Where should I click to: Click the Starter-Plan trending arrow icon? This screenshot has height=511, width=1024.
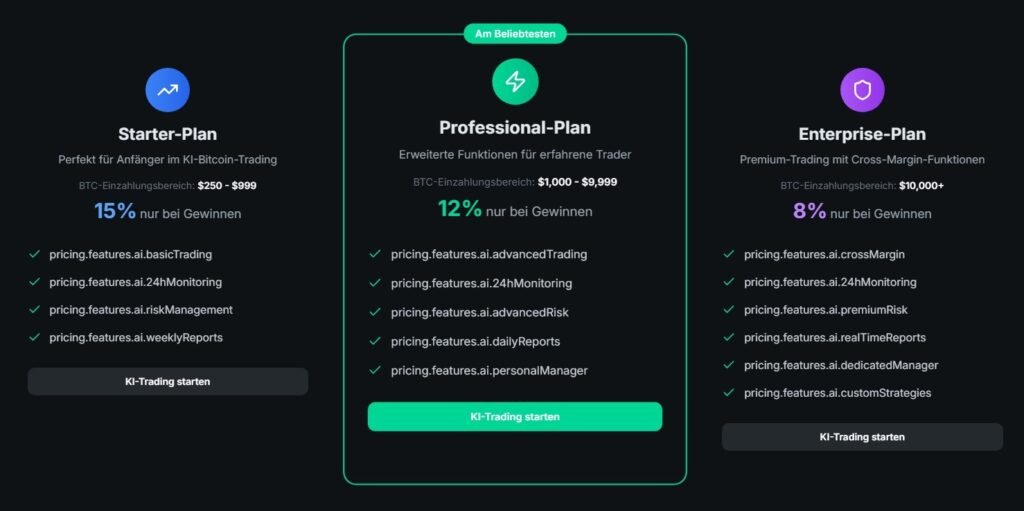pyautogui.click(x=167, y=90)
